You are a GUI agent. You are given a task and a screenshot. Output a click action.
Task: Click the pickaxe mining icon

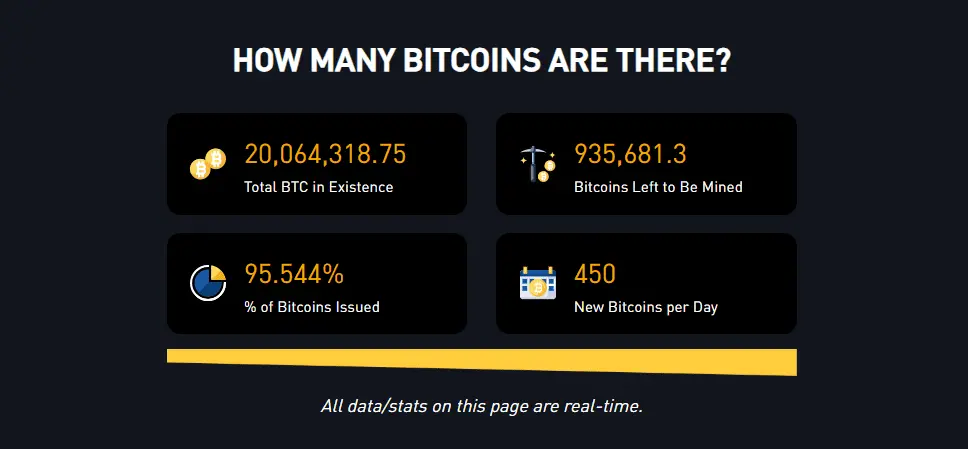point(537,164)
